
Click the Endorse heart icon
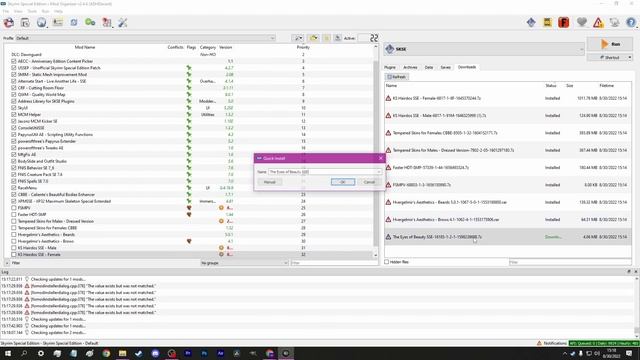[x=582, y=22]
